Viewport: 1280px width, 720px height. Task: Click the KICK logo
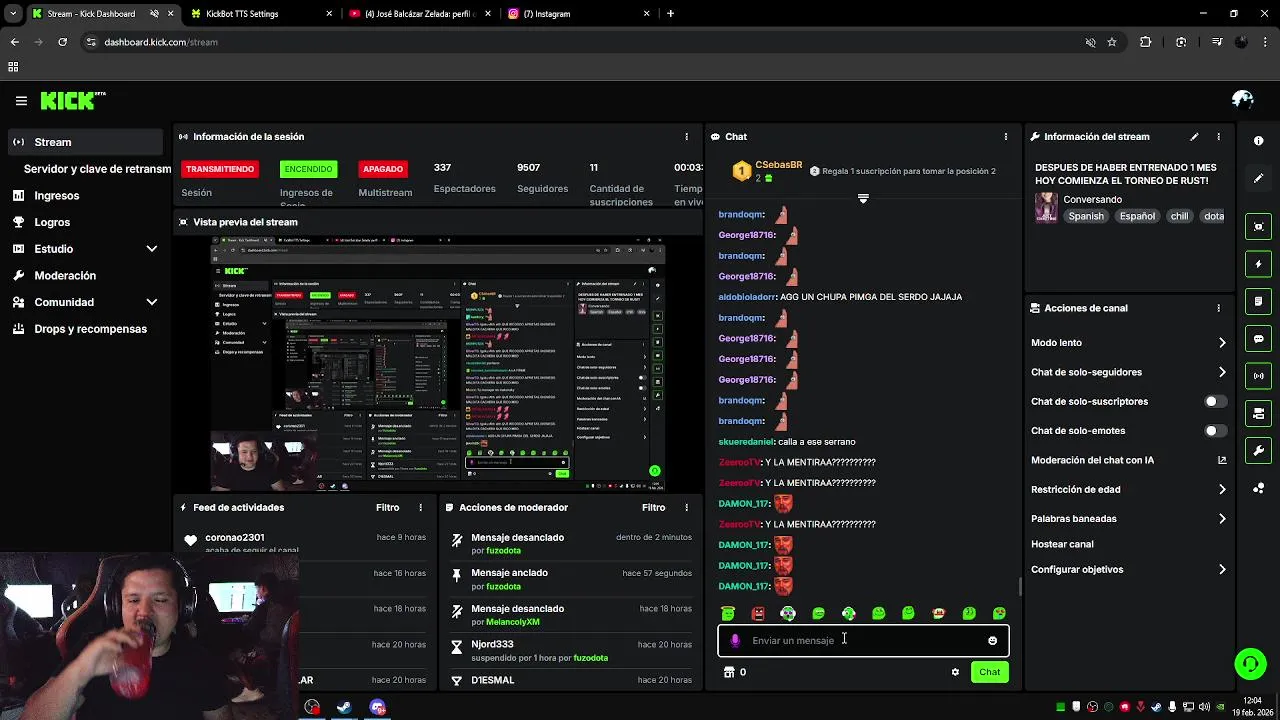pyautogui.click(x=72, y=100)
